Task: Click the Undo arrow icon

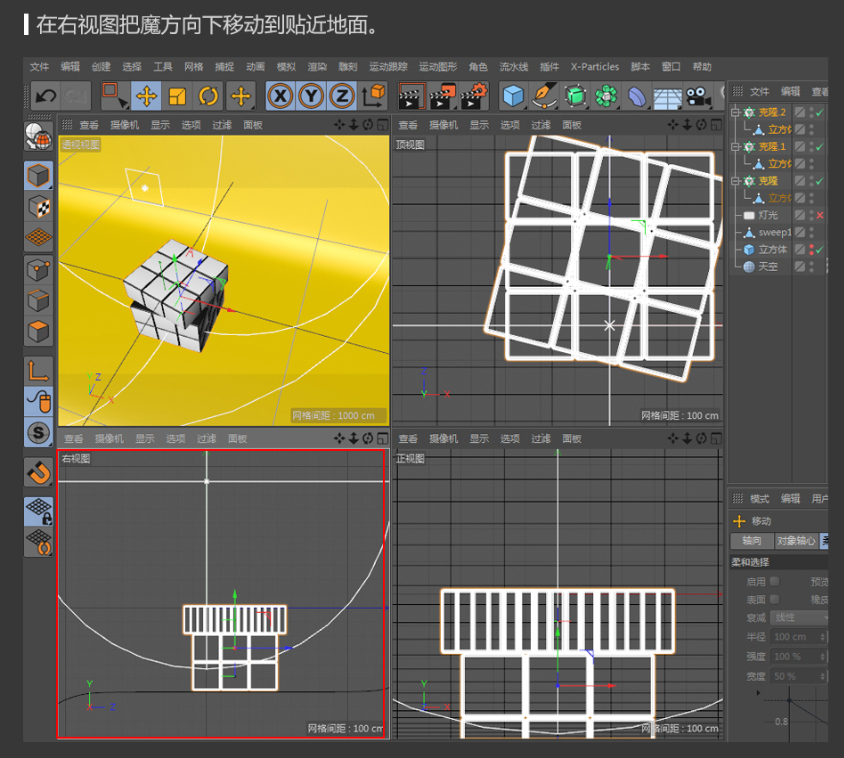Action: (45, 96)
